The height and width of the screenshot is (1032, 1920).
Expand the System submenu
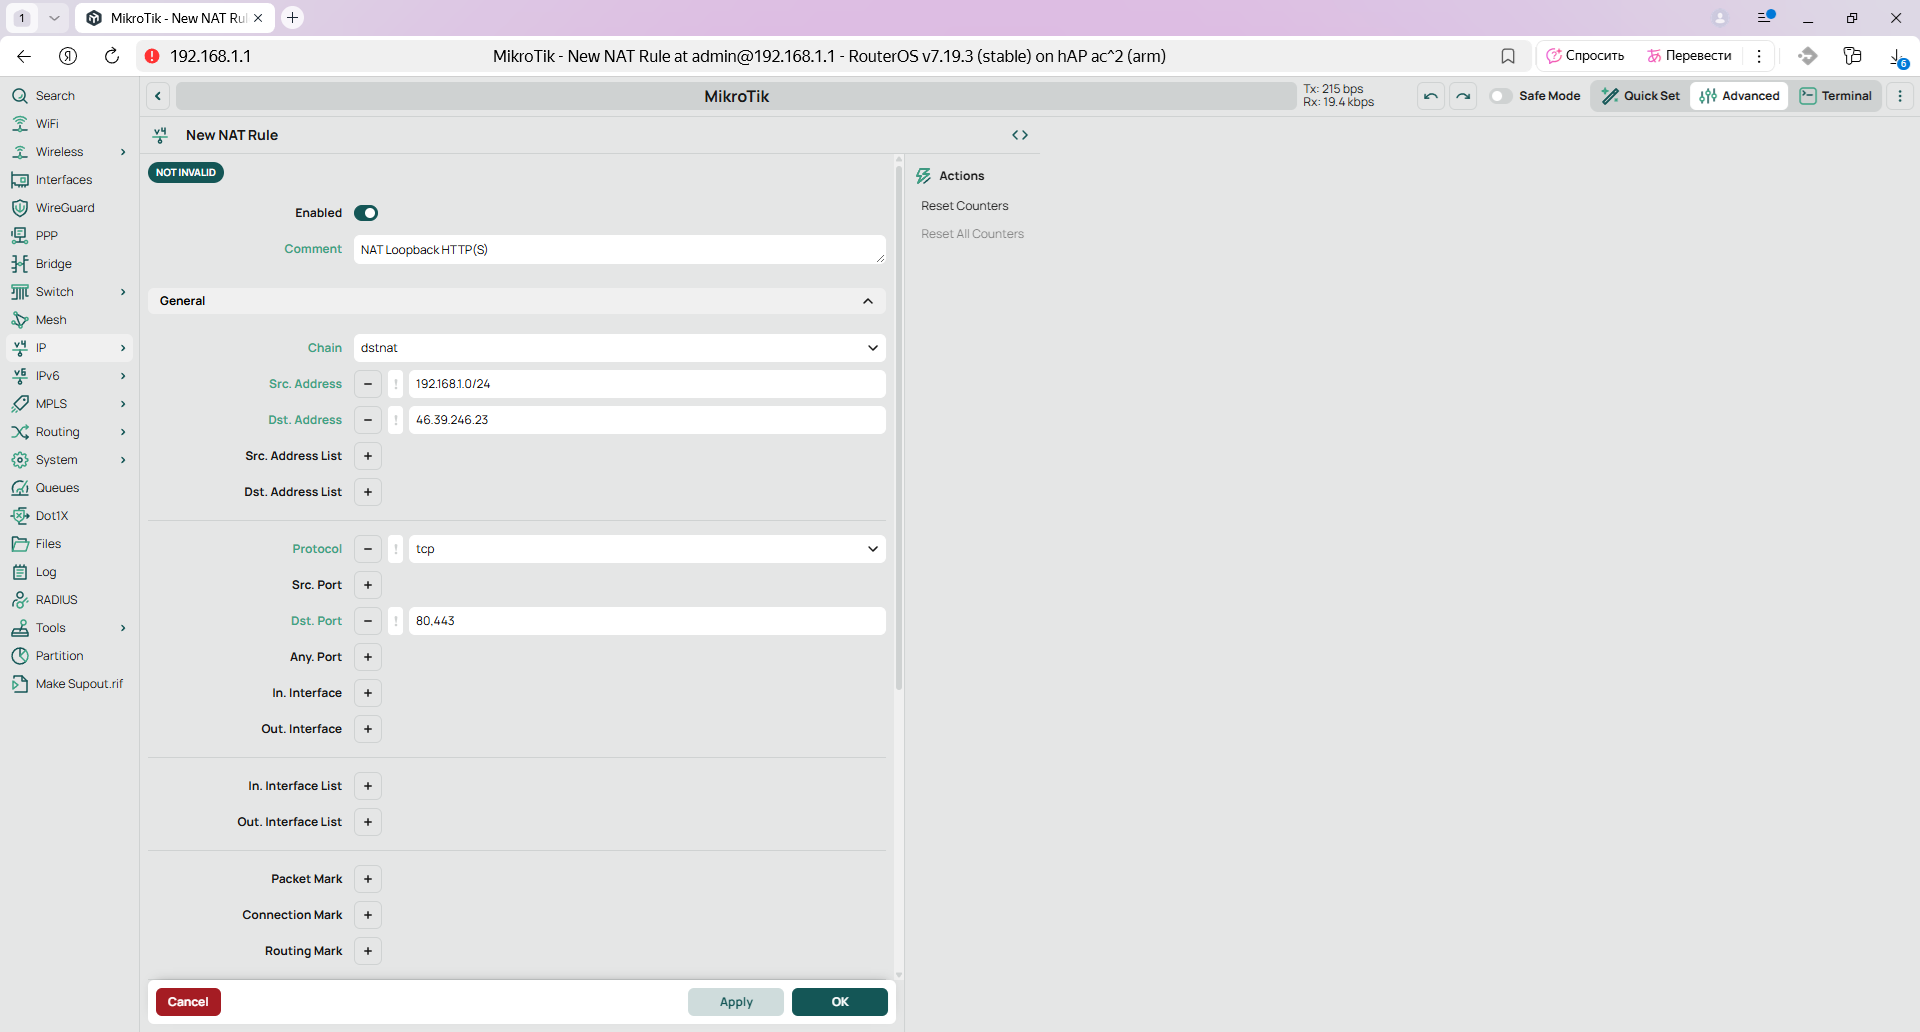click(123, 460)
